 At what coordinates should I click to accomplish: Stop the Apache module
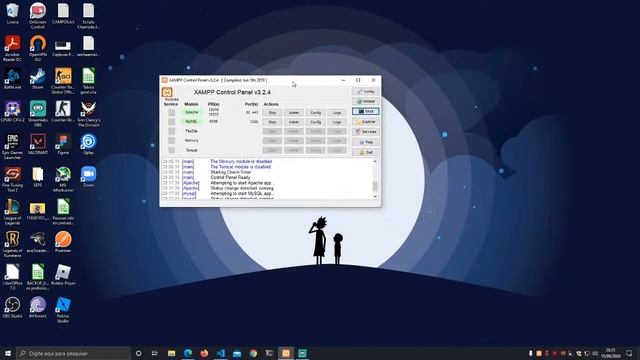272,112
